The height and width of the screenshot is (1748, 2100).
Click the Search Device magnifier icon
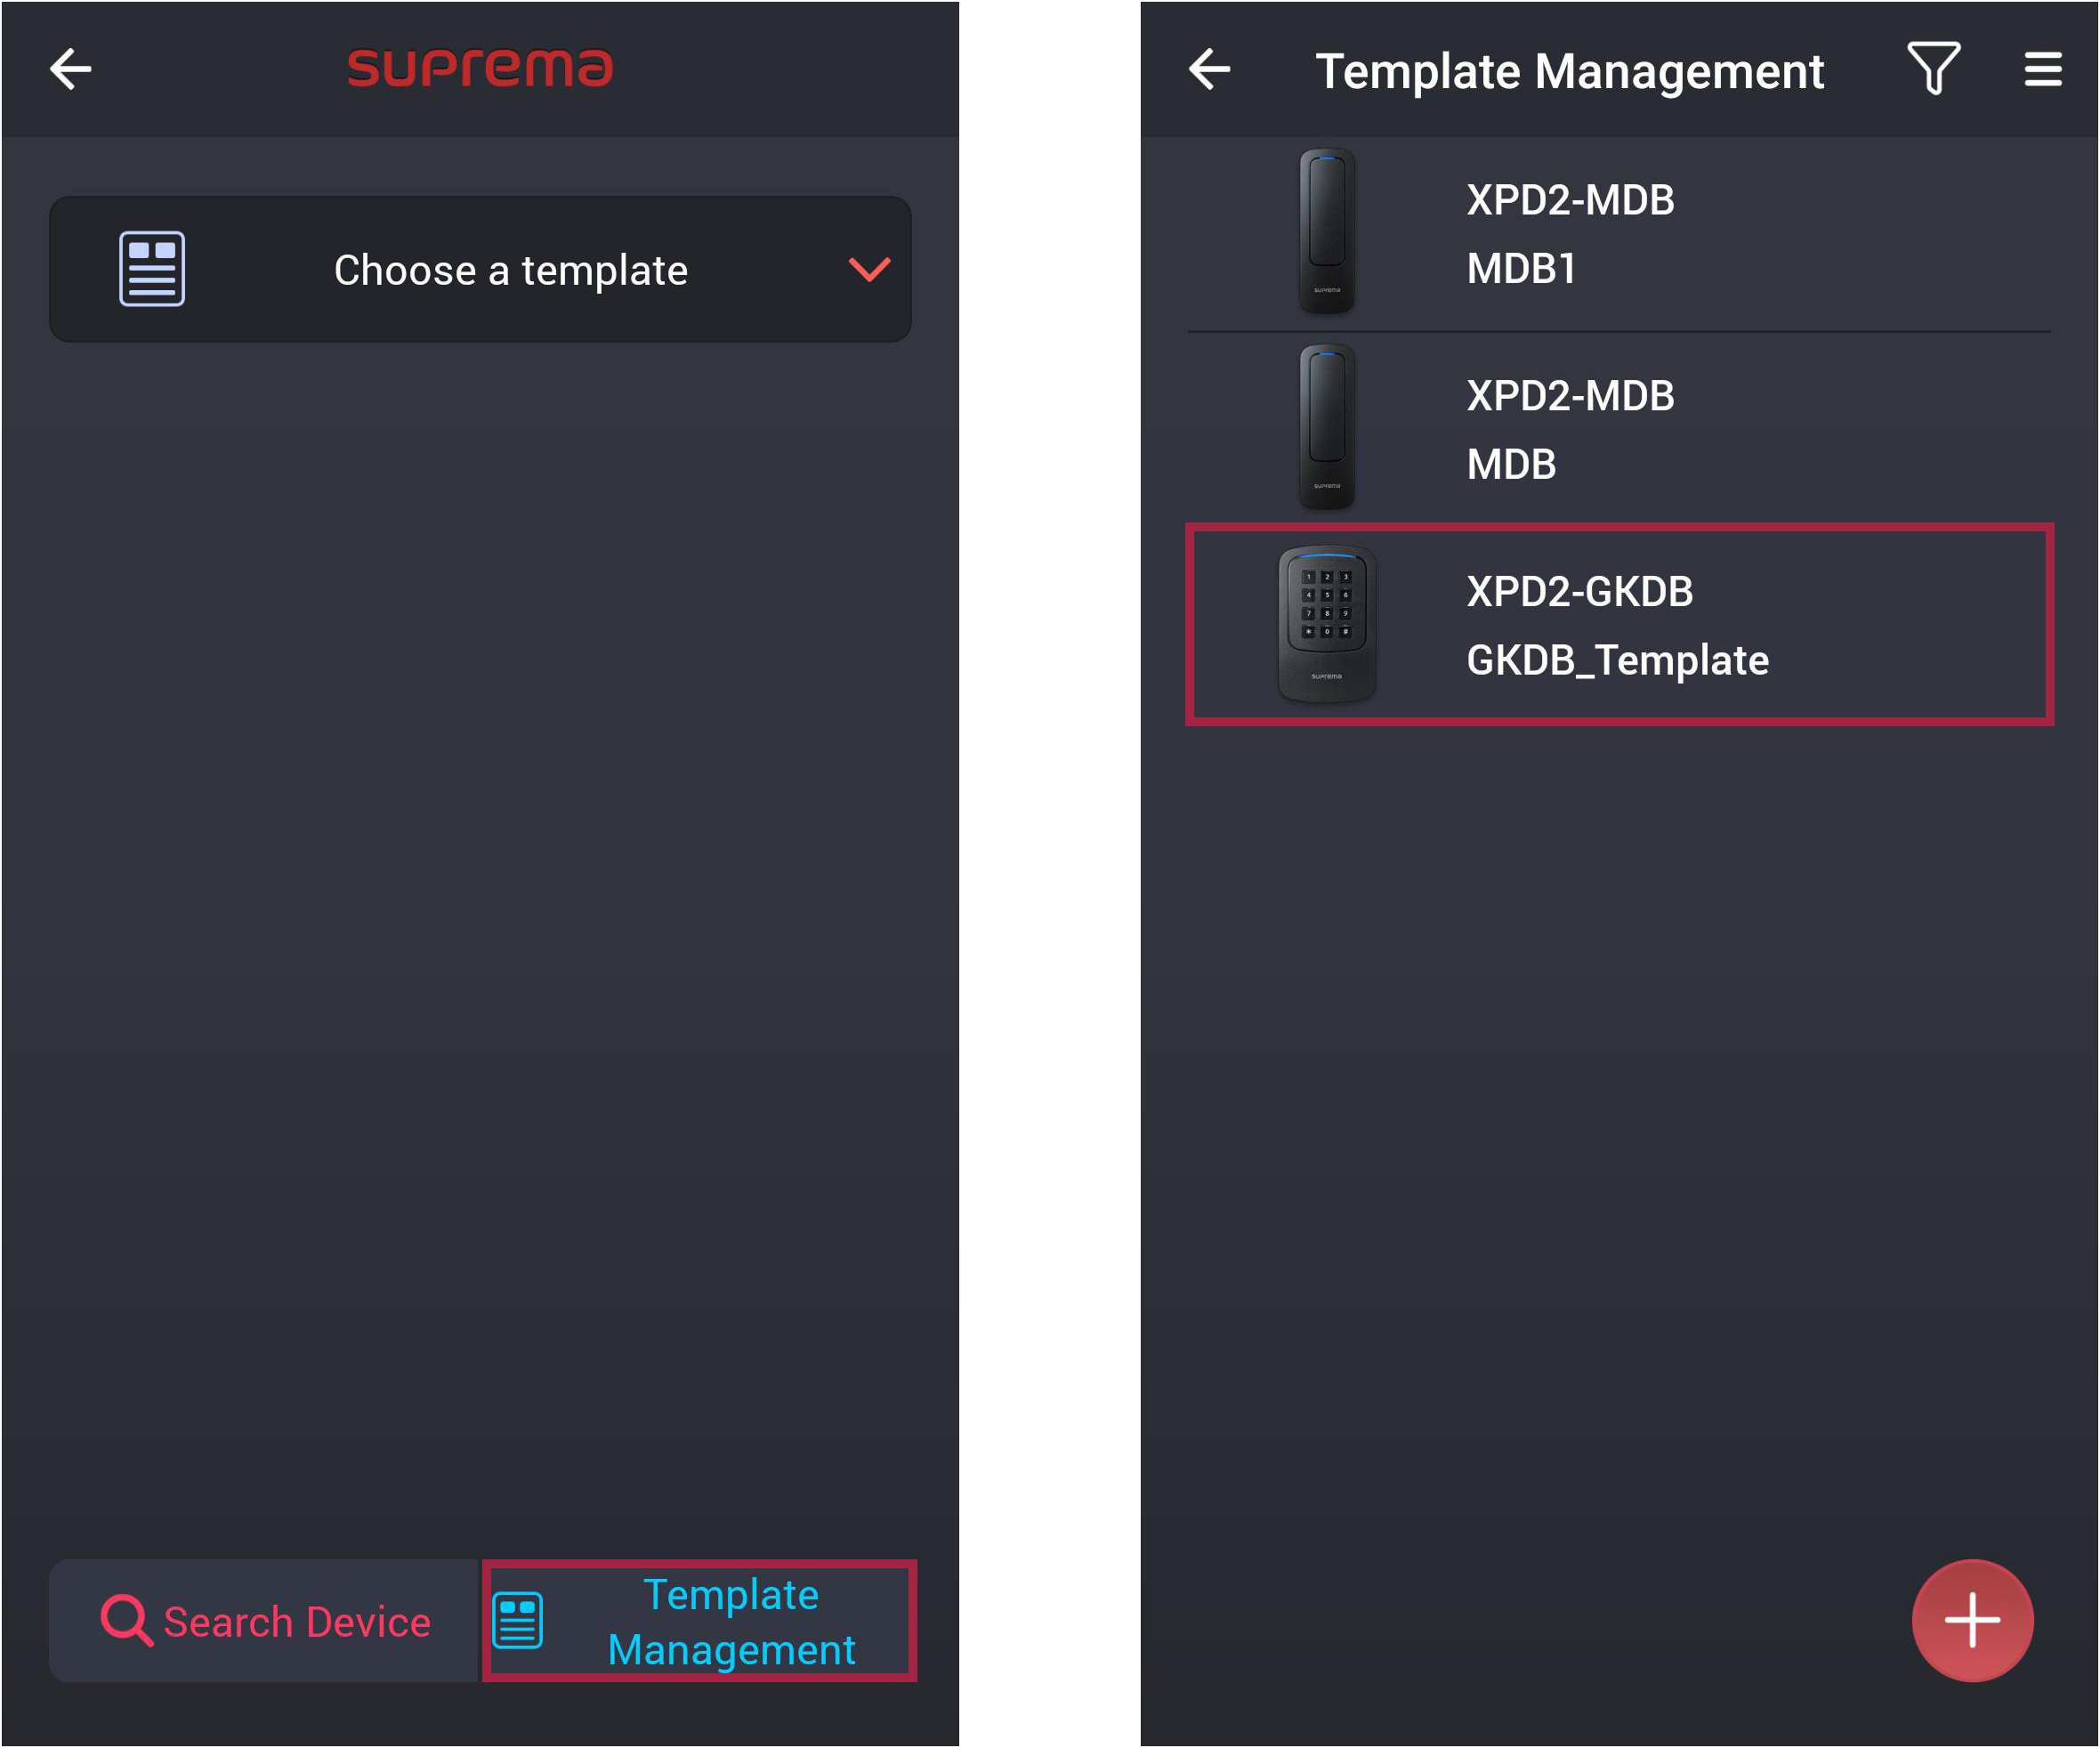point(127,1619)
